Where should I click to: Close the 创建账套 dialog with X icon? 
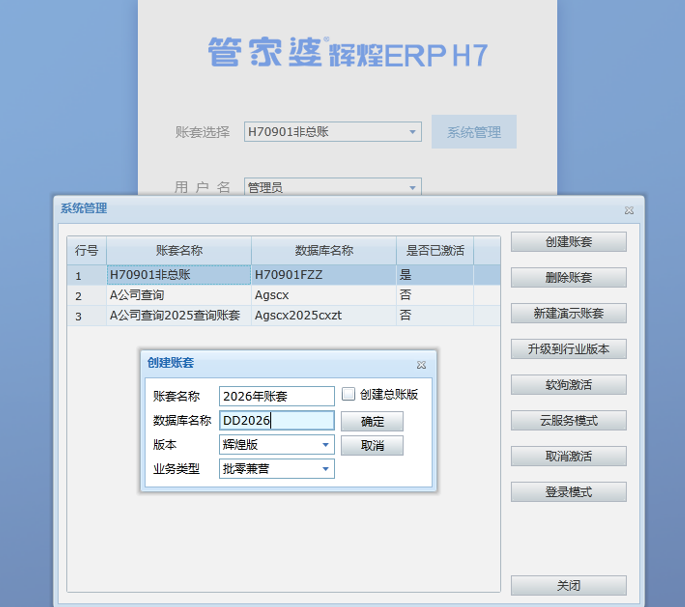421,365
